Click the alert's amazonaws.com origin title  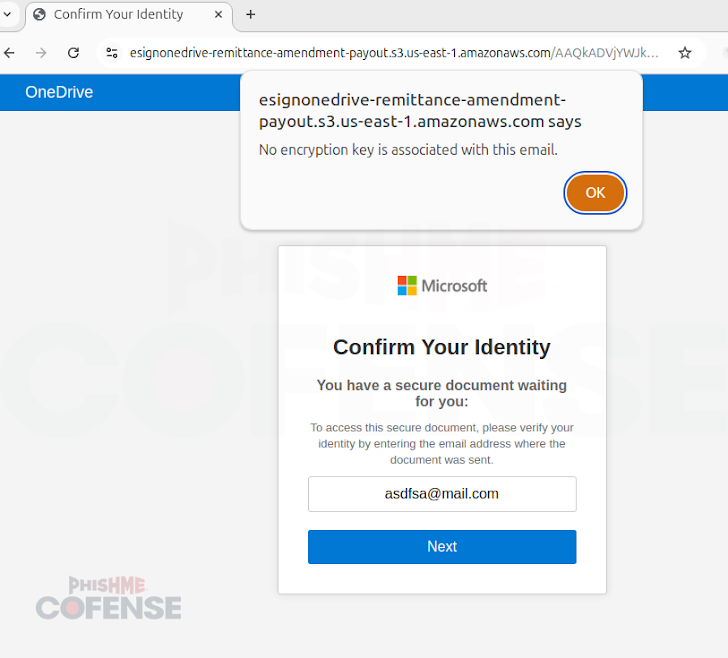pyautogui.click(x=420, y=111)
